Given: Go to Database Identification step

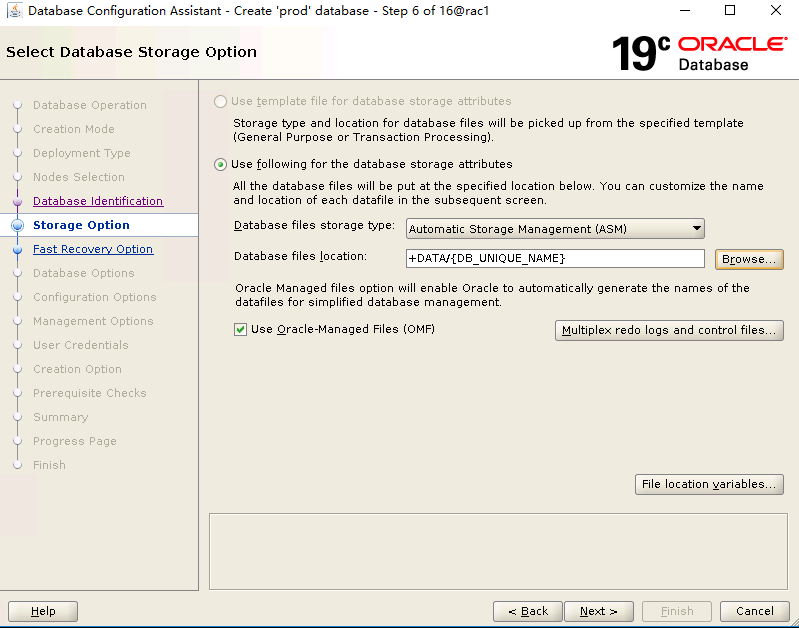Looking at the screenshot, I should pyautogui.click(x=98, y=201).
